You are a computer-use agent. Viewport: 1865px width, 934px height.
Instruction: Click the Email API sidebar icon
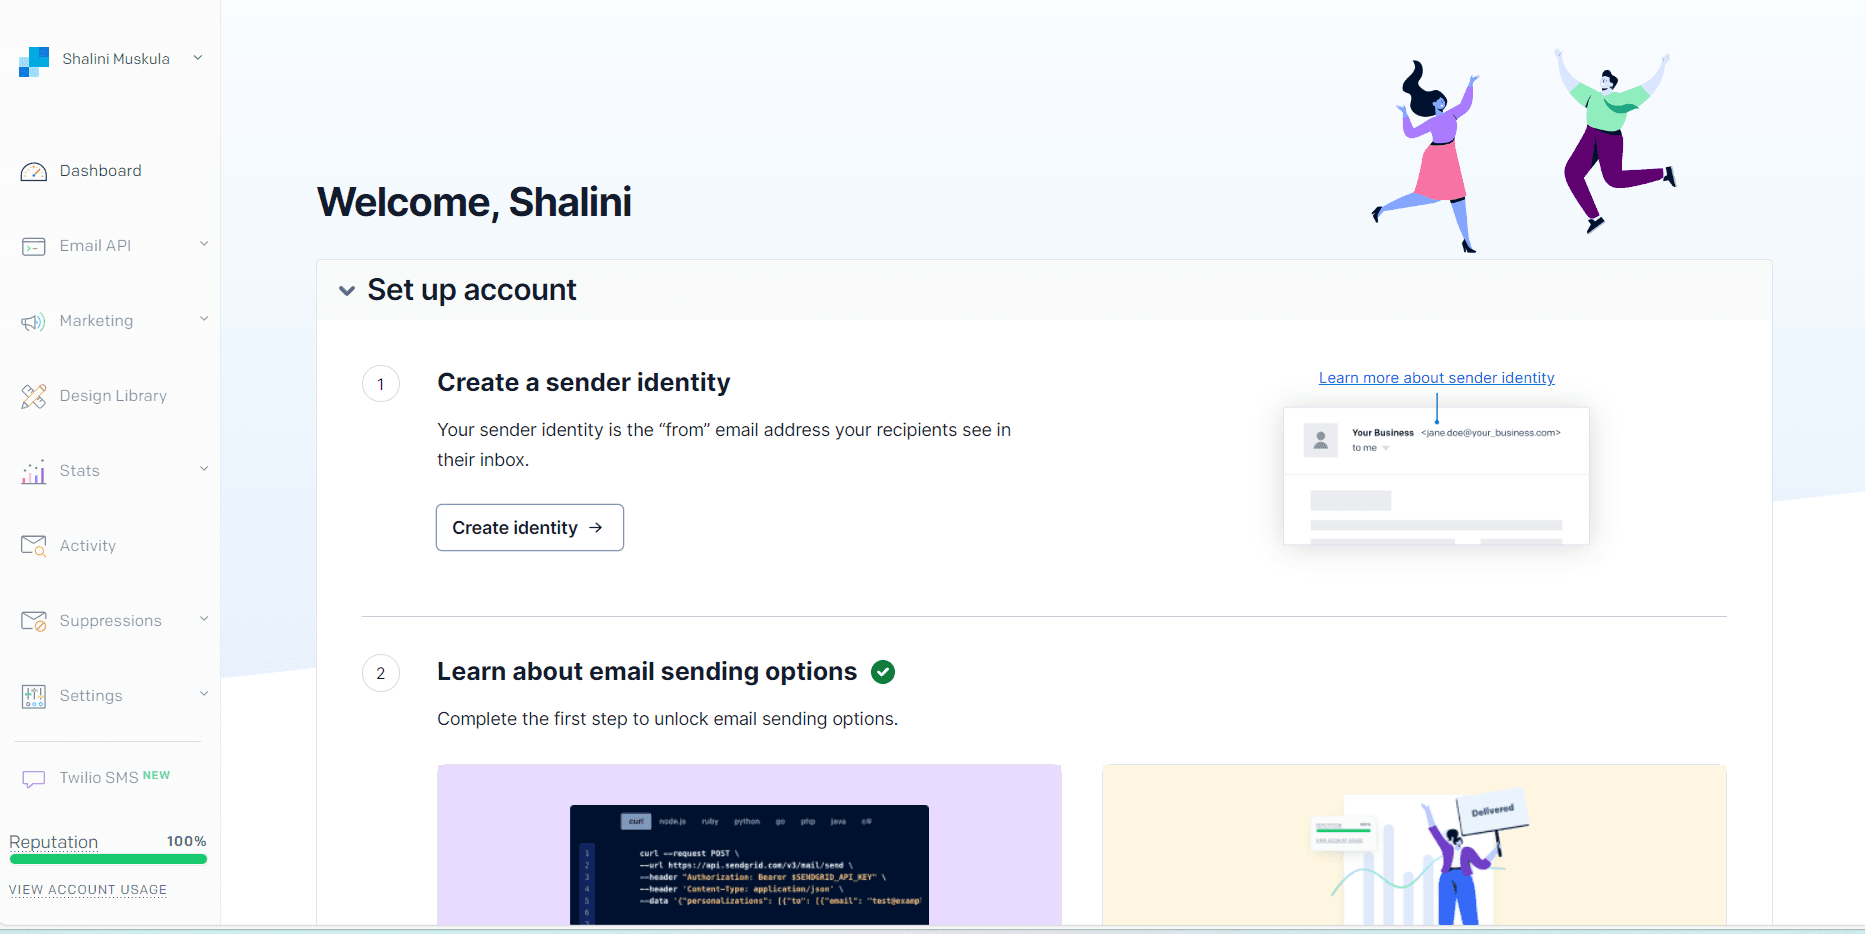[x=34, y=247]
